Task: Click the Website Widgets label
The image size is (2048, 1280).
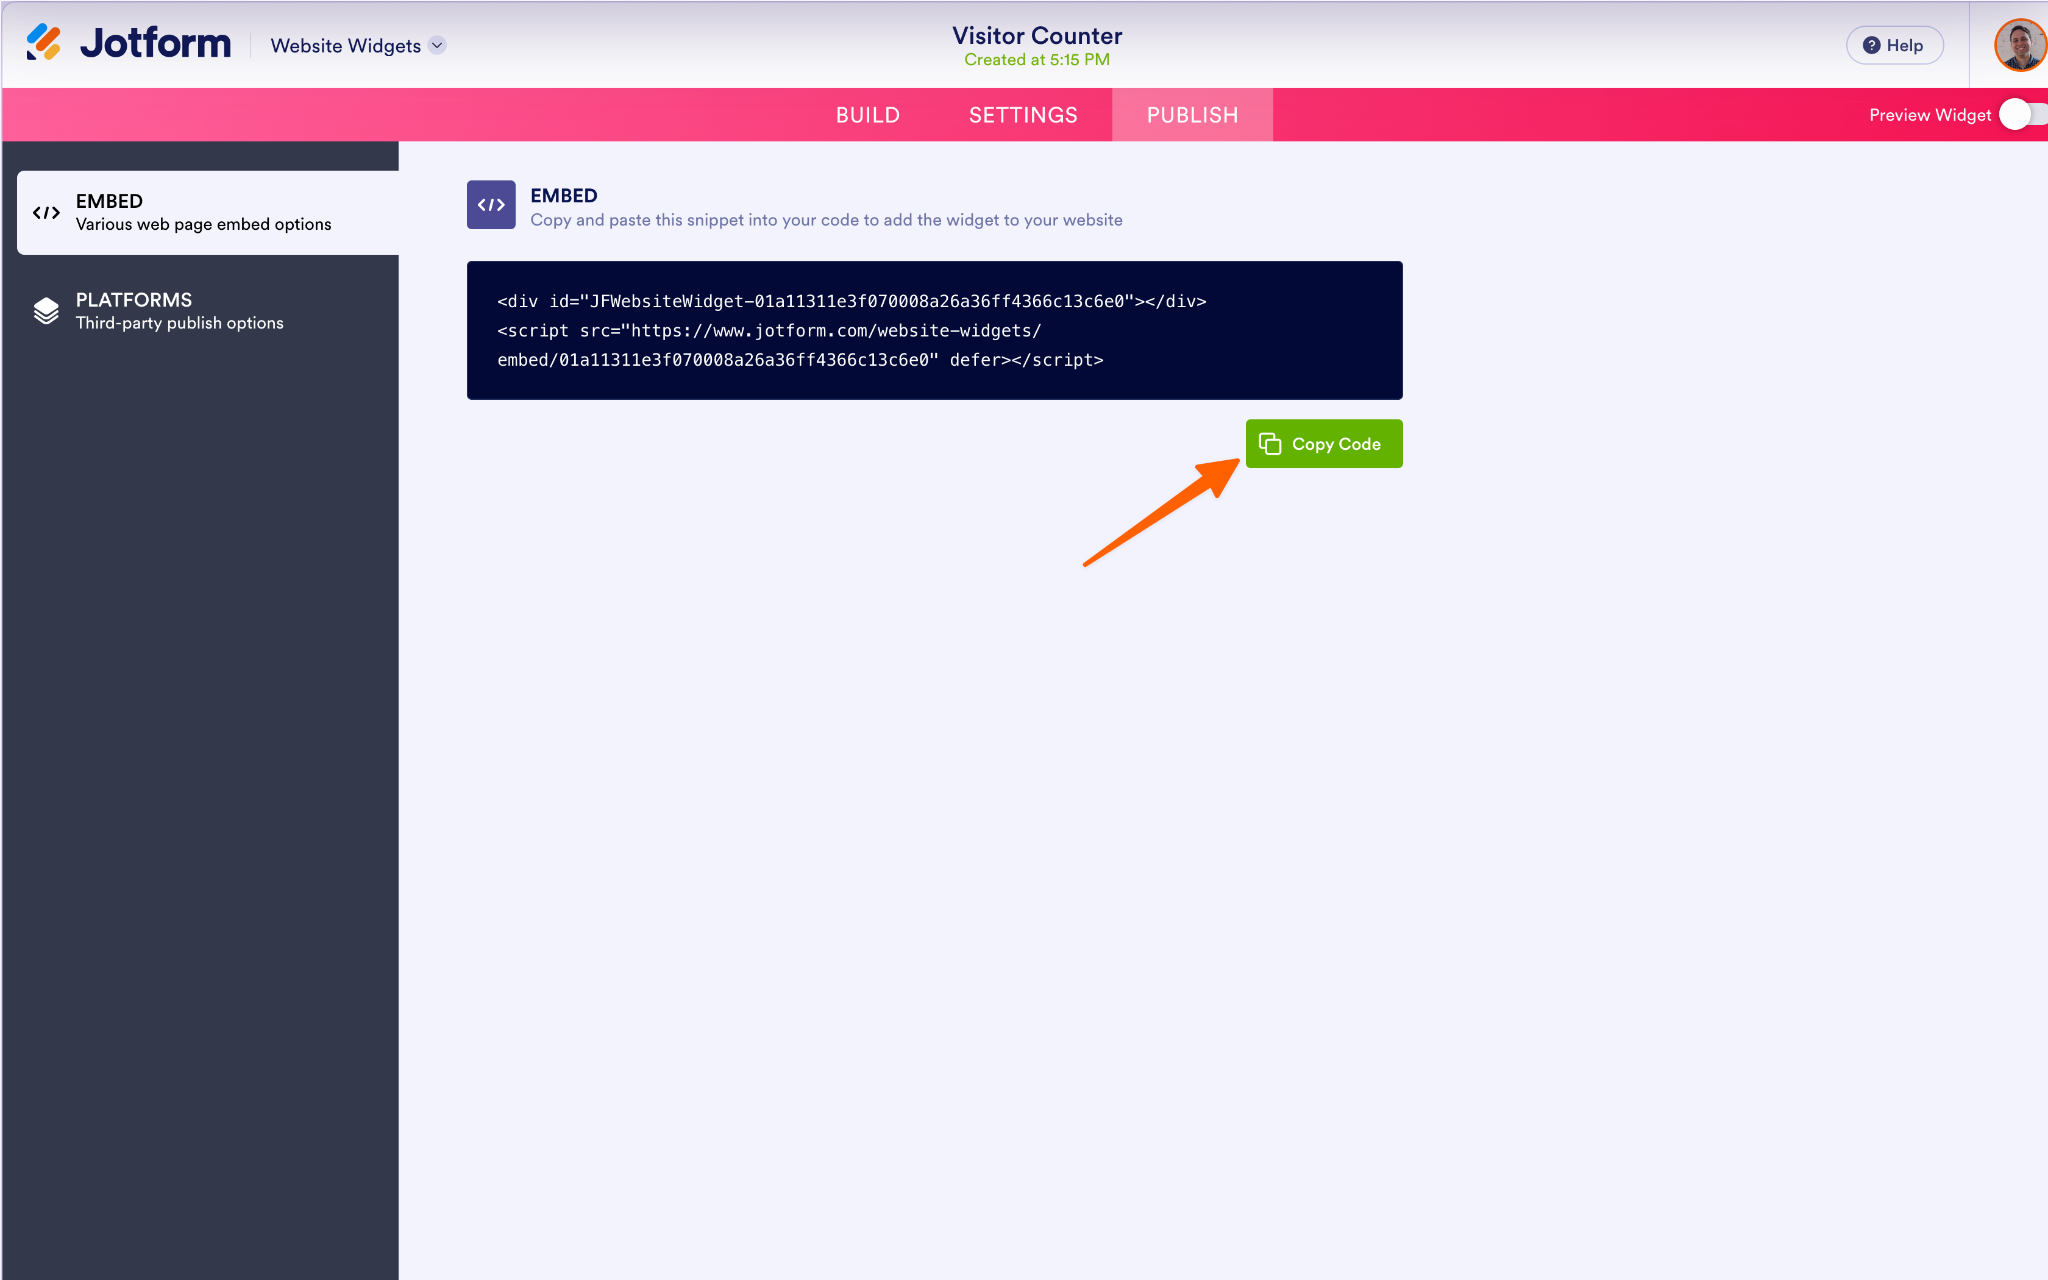Action: pos(345,46)
